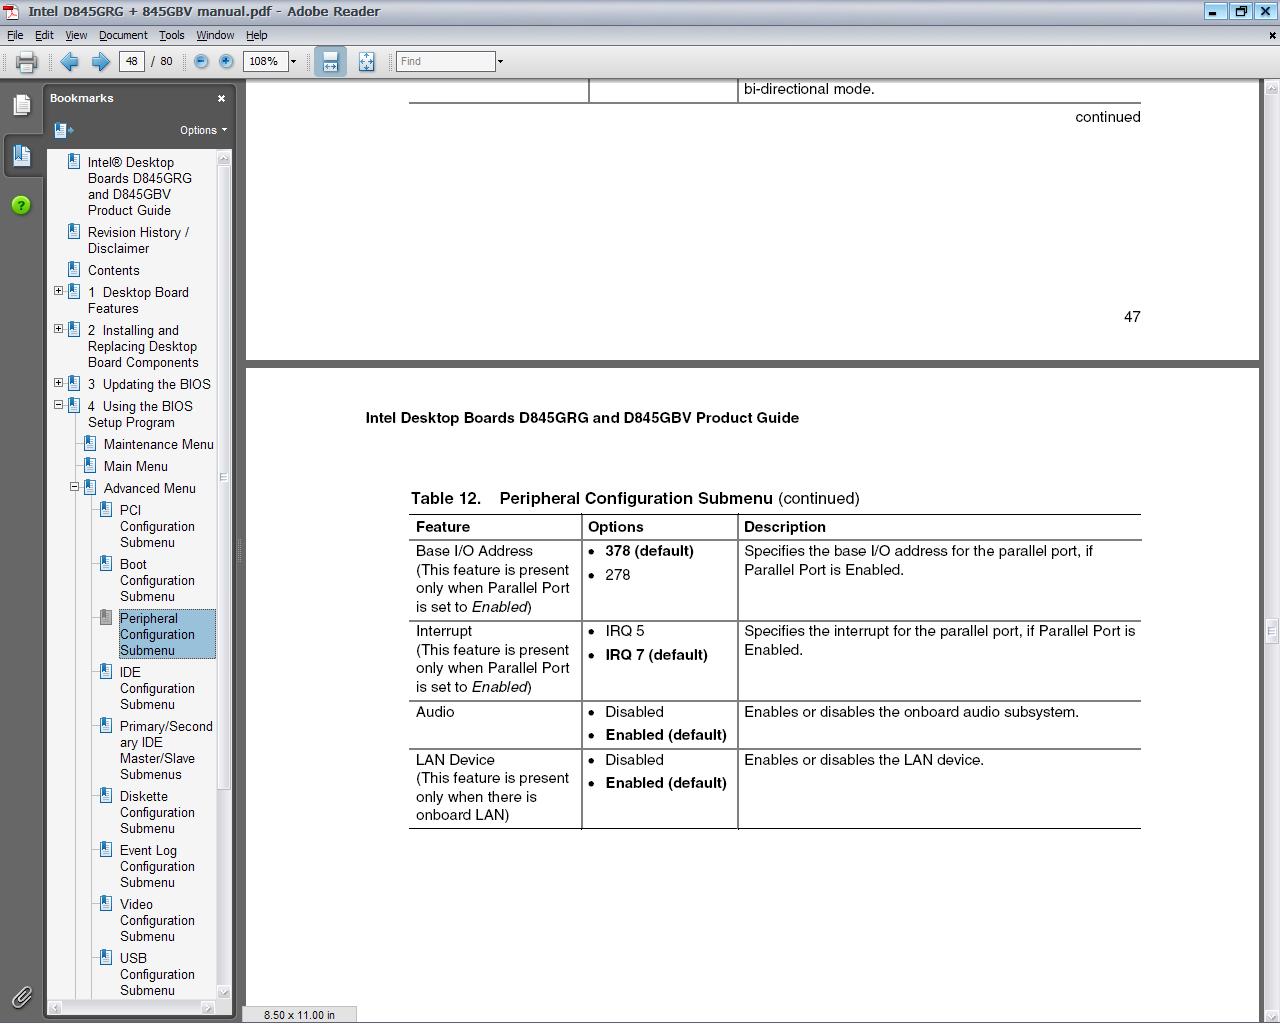Viewport: 1280px width, 1024px height.
Task: Close the Bookmarks panel
Action: [x=221, y=98]
